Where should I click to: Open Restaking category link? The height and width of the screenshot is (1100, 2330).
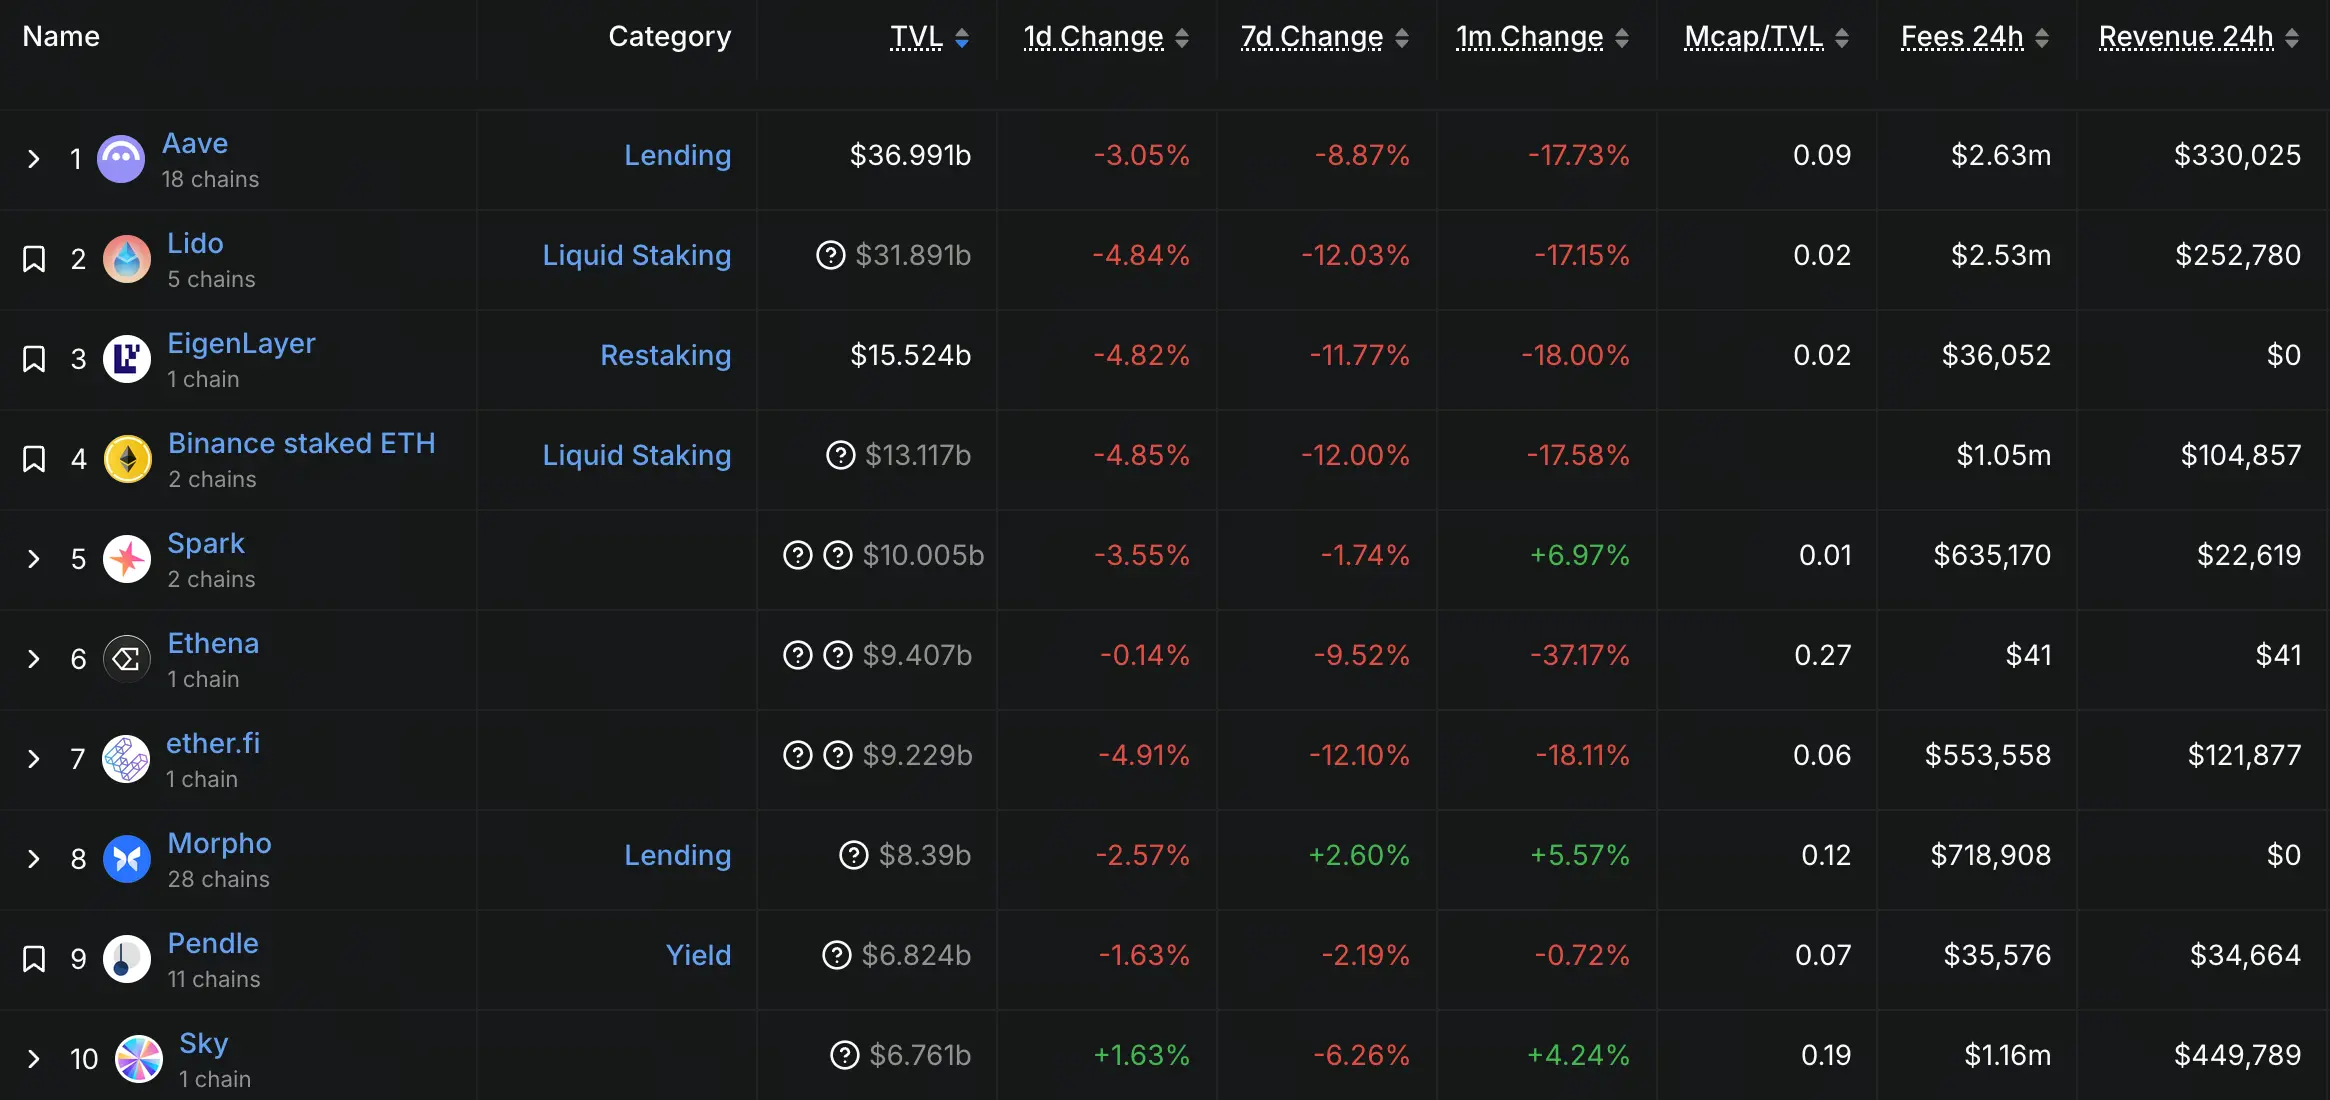[x=665, y=355]
